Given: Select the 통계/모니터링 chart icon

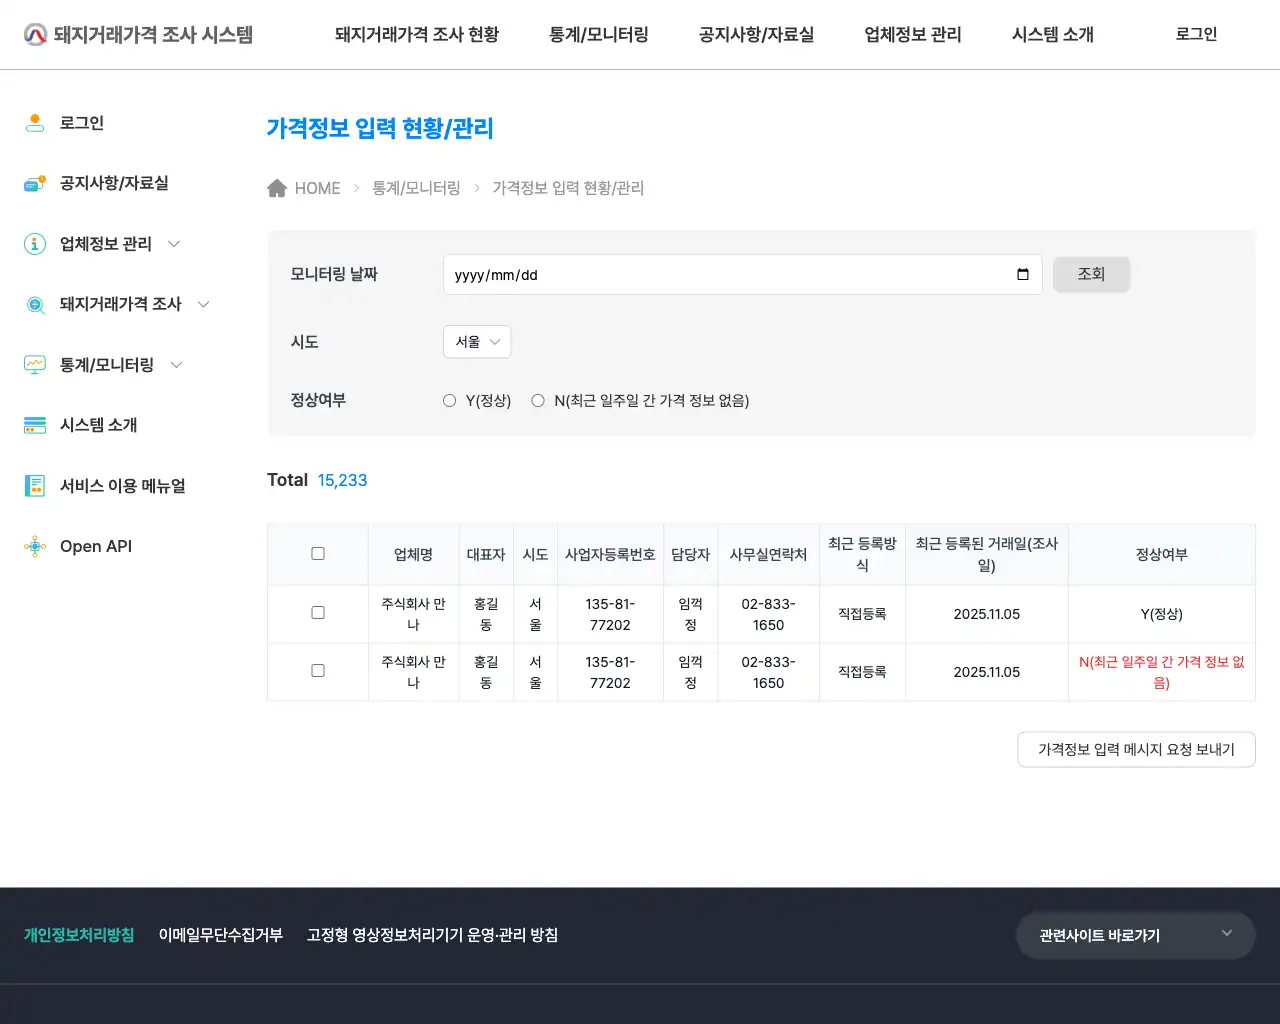Looking at the screenshot, I should (35, 364).
